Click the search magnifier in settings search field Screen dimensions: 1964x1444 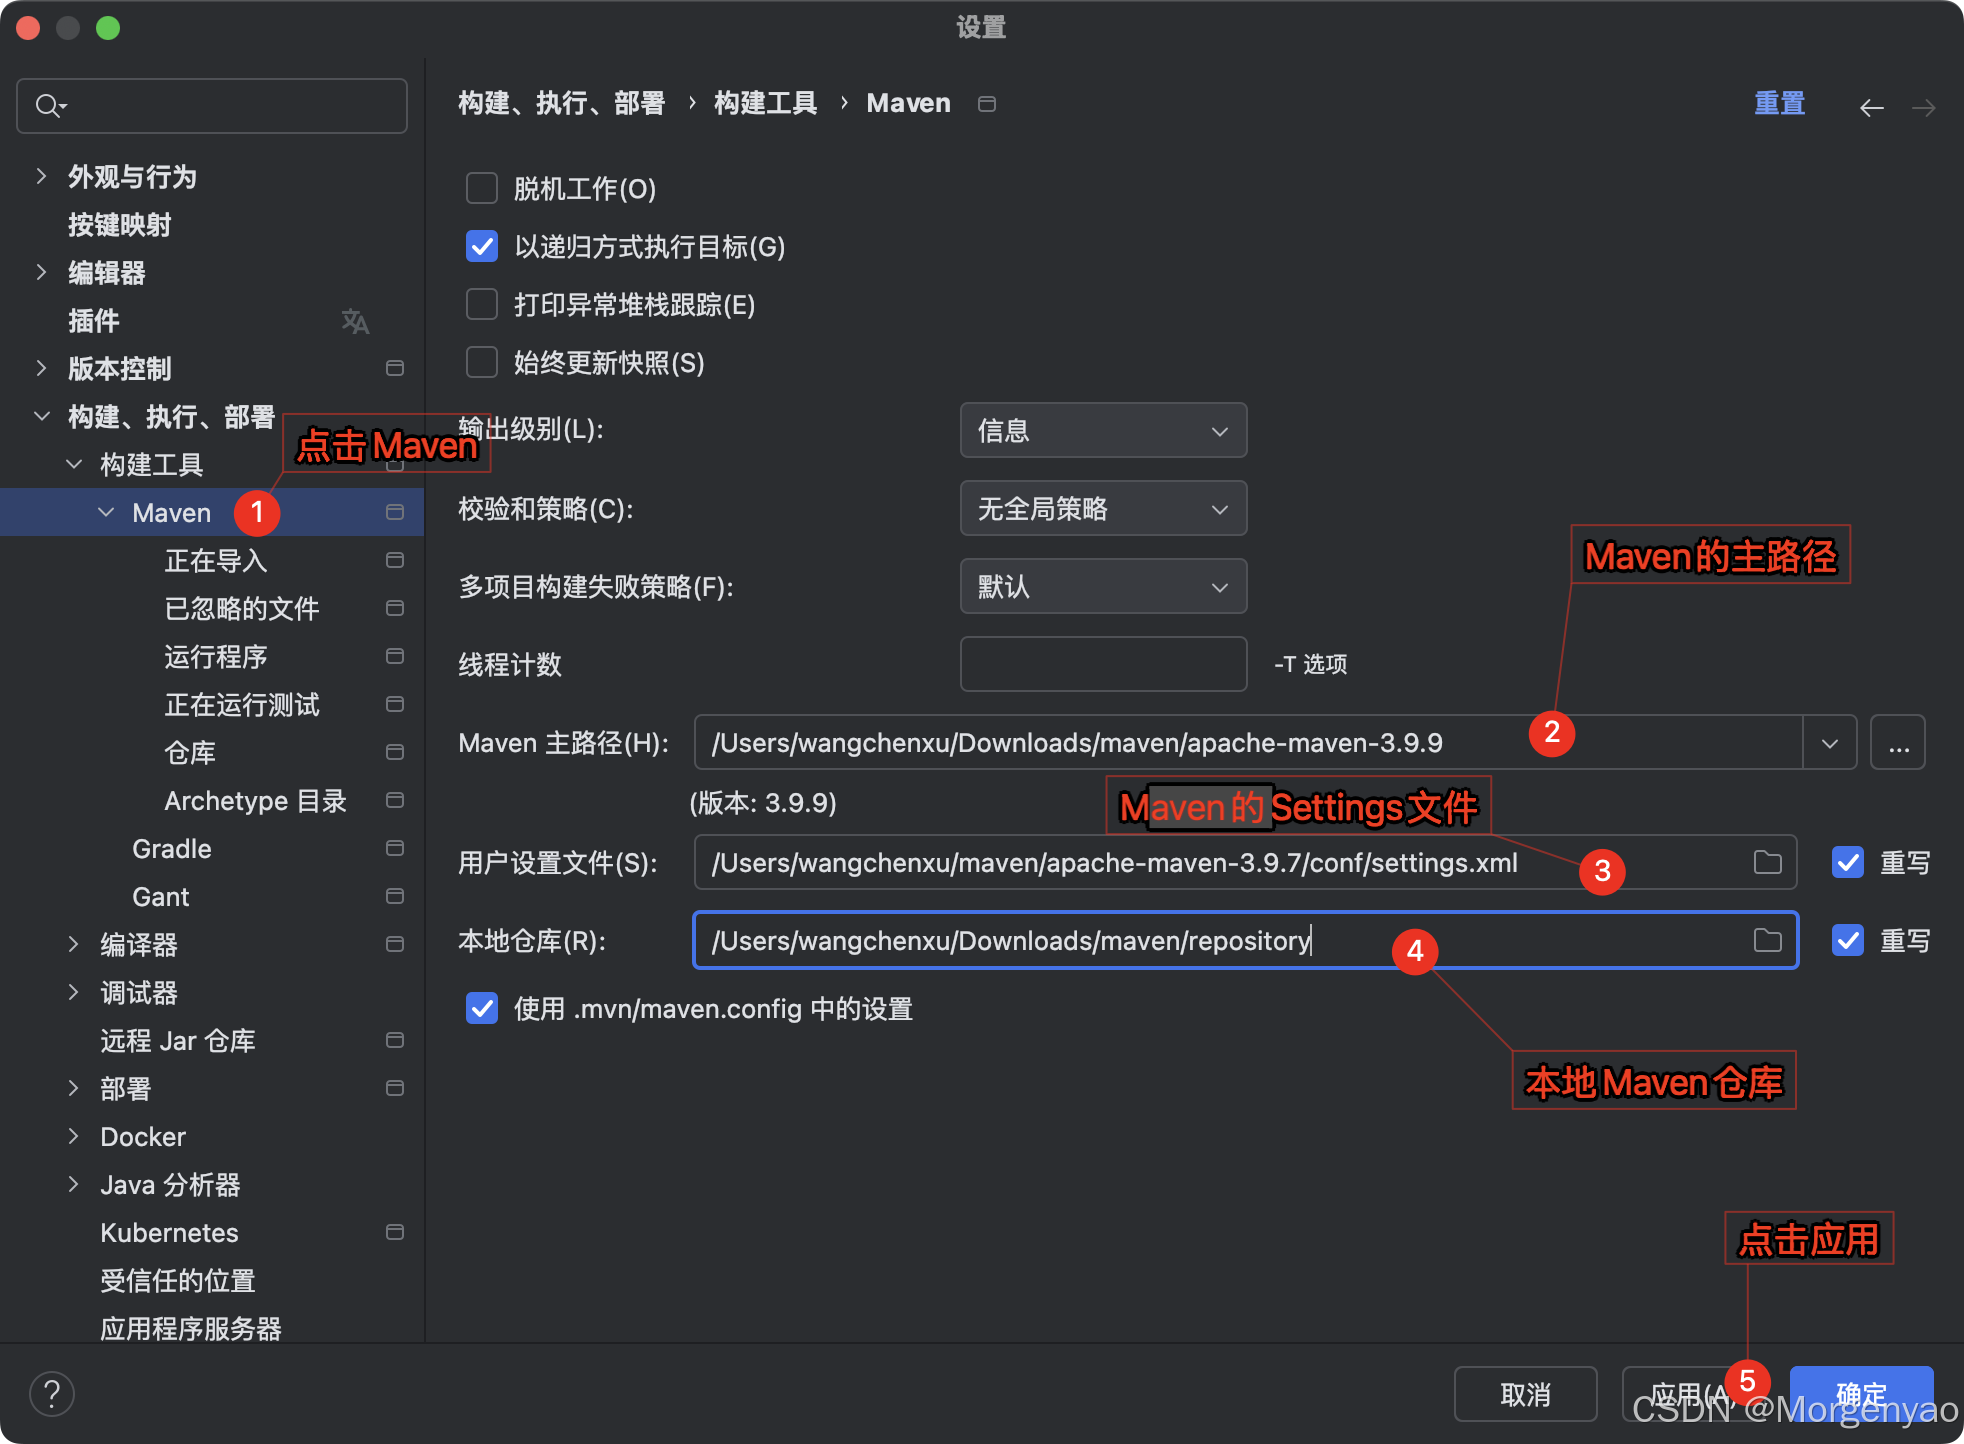(x=49, y=105)
